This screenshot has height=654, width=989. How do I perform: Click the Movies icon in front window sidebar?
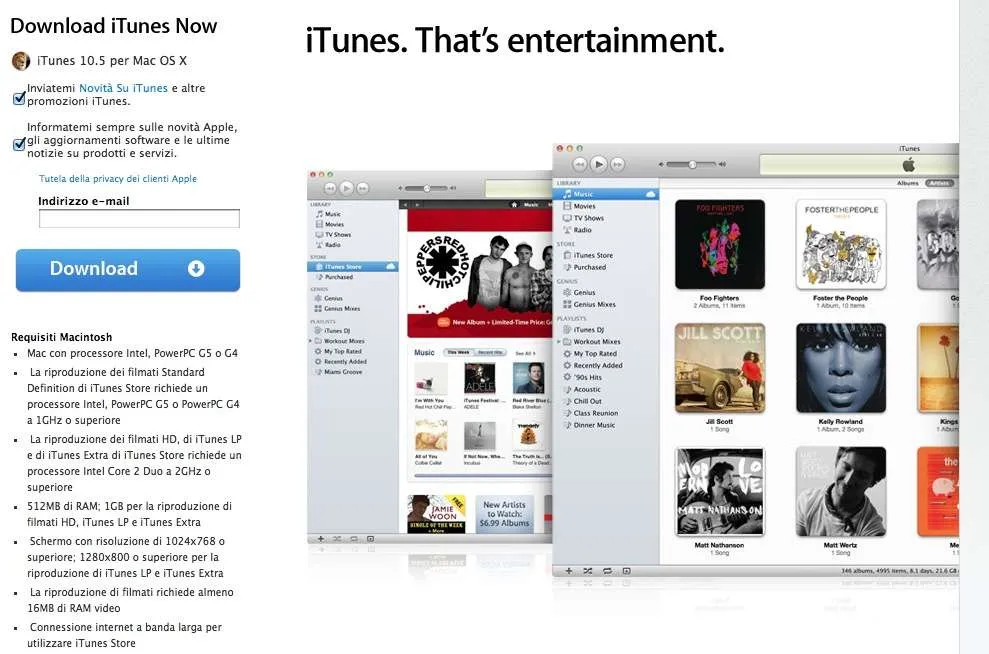pyautogui.click(x=567, y=206)
